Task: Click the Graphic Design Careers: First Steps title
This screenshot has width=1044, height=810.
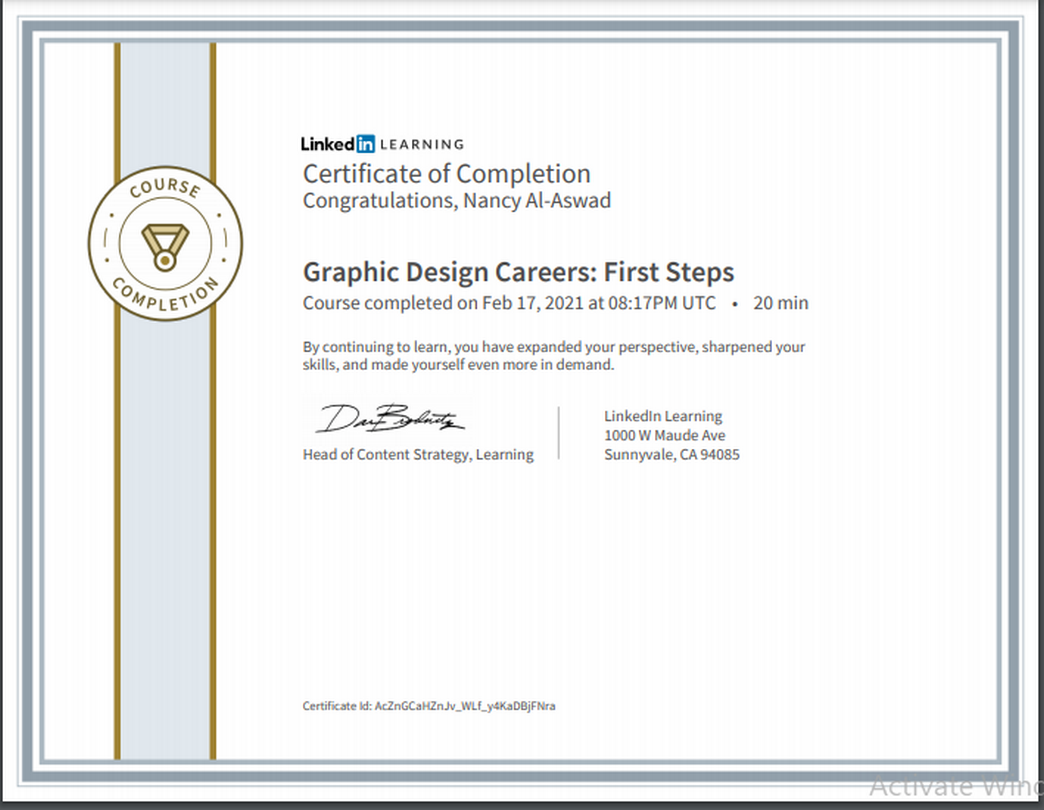Action: pos(518,272)
